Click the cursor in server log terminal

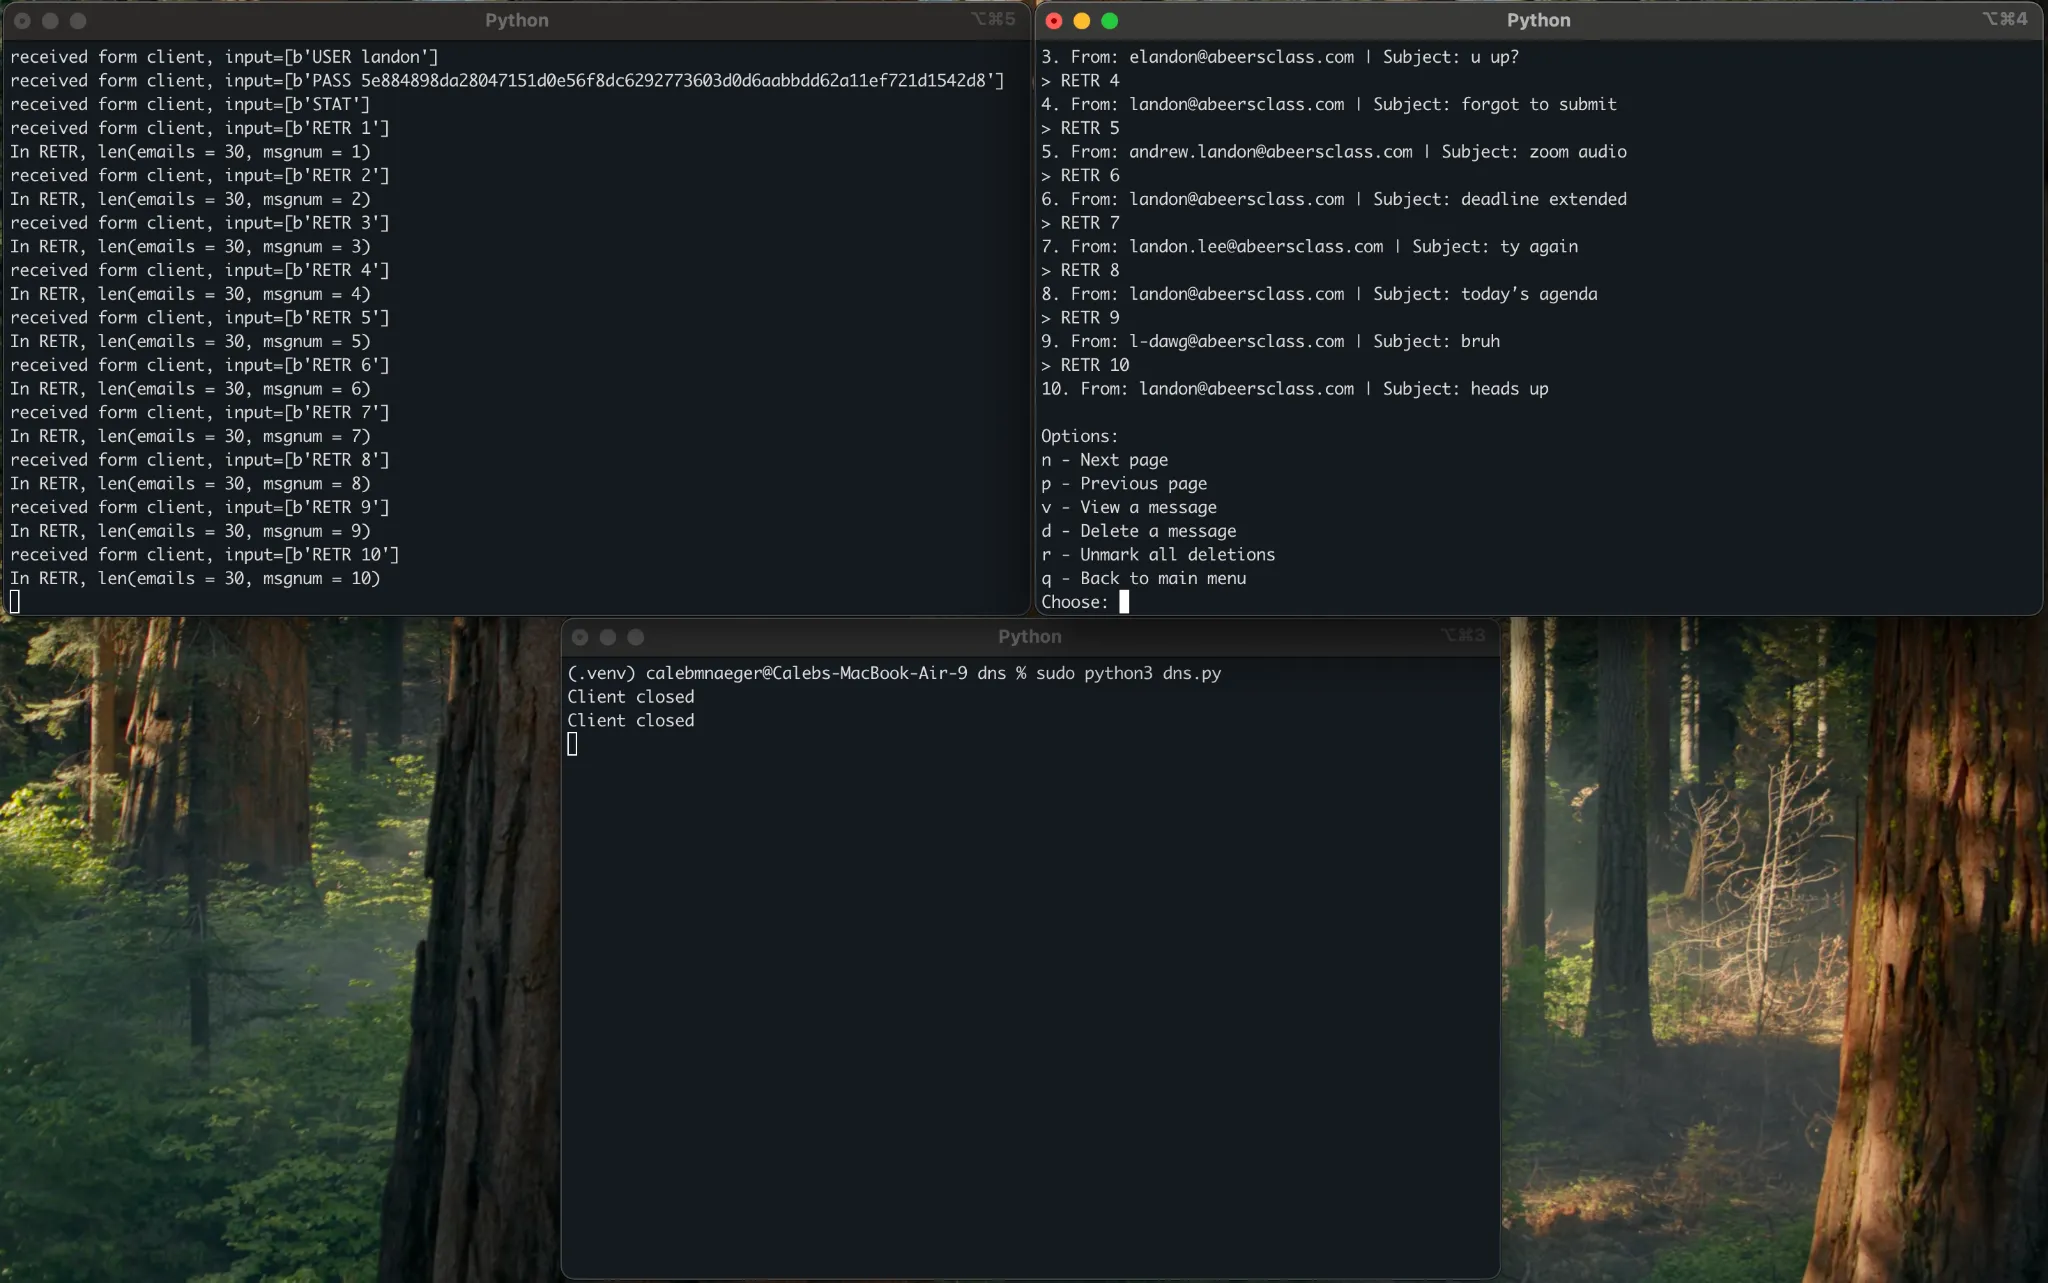tap(15, 601)
